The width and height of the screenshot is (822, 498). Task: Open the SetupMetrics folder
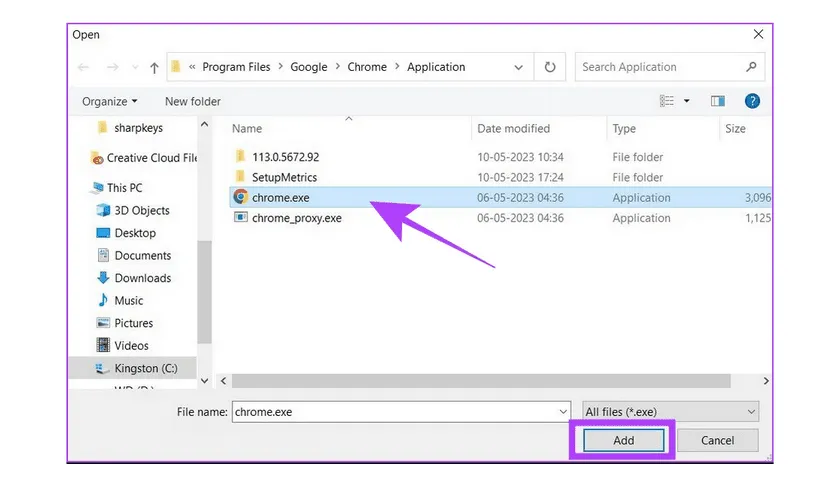coord(284,177)
